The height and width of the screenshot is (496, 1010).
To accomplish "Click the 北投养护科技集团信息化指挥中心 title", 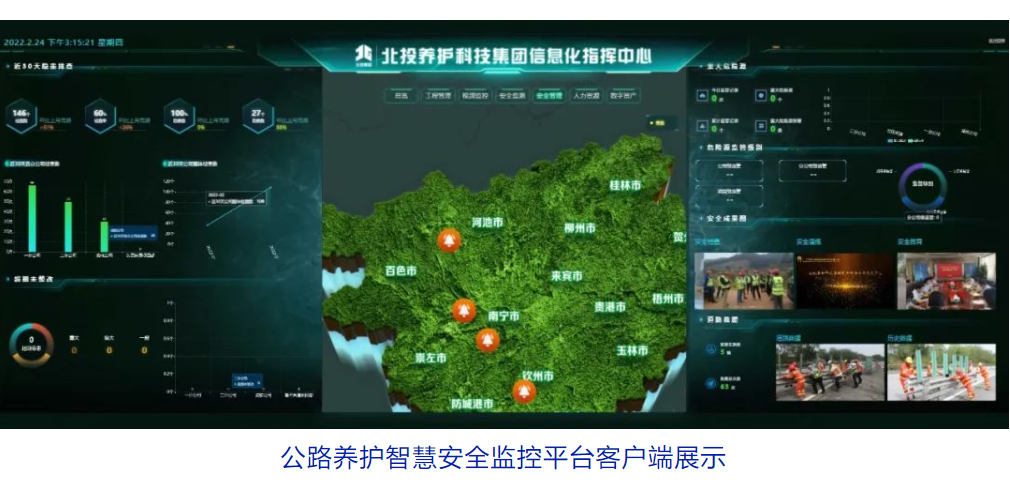I will [x=515, y=55].
